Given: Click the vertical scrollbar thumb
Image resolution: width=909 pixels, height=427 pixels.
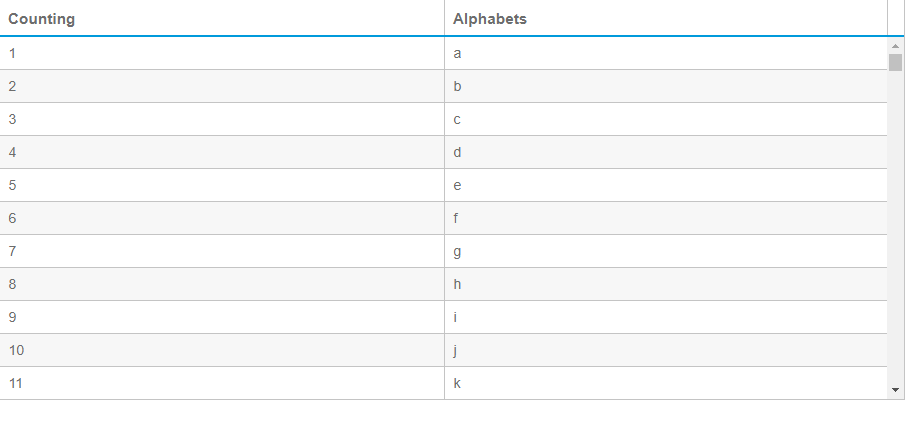Looking at the screenshot, I should click(895, 63).
